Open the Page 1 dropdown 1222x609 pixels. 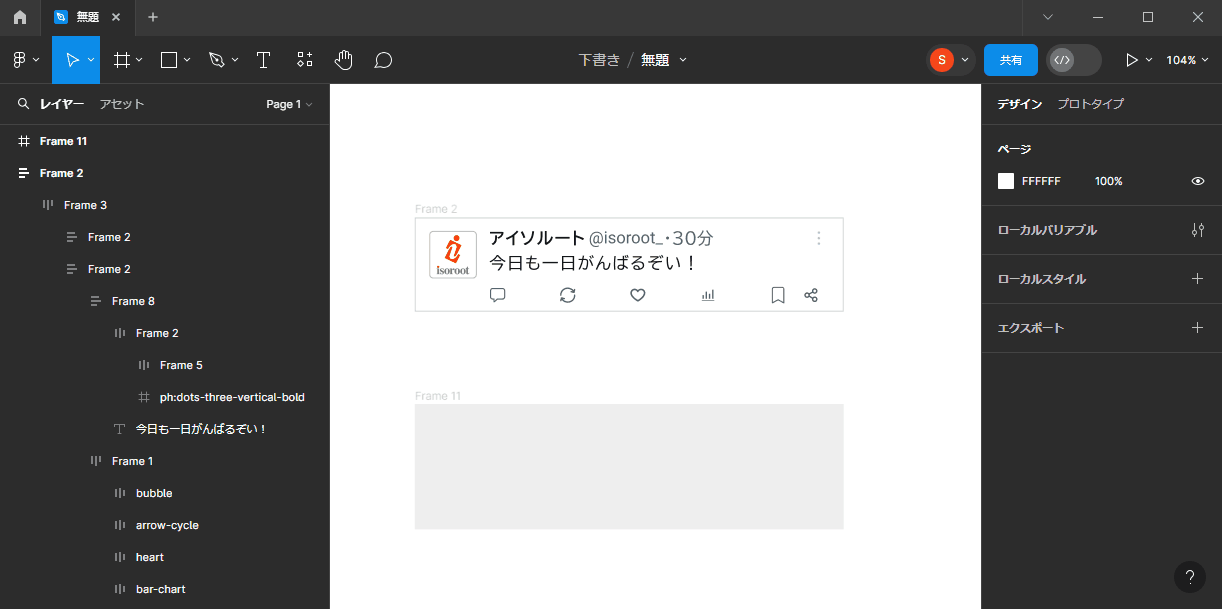pos(289,104)
